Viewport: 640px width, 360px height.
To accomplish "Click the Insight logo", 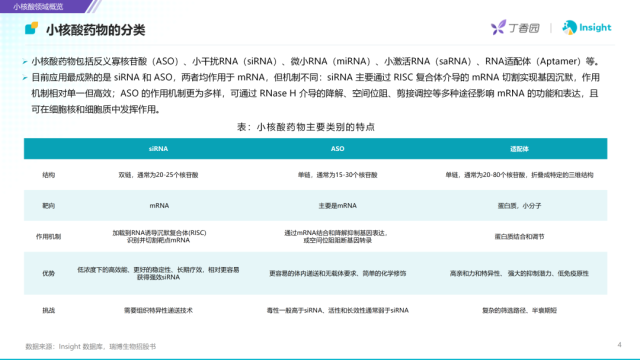I will tap(587, 27).
